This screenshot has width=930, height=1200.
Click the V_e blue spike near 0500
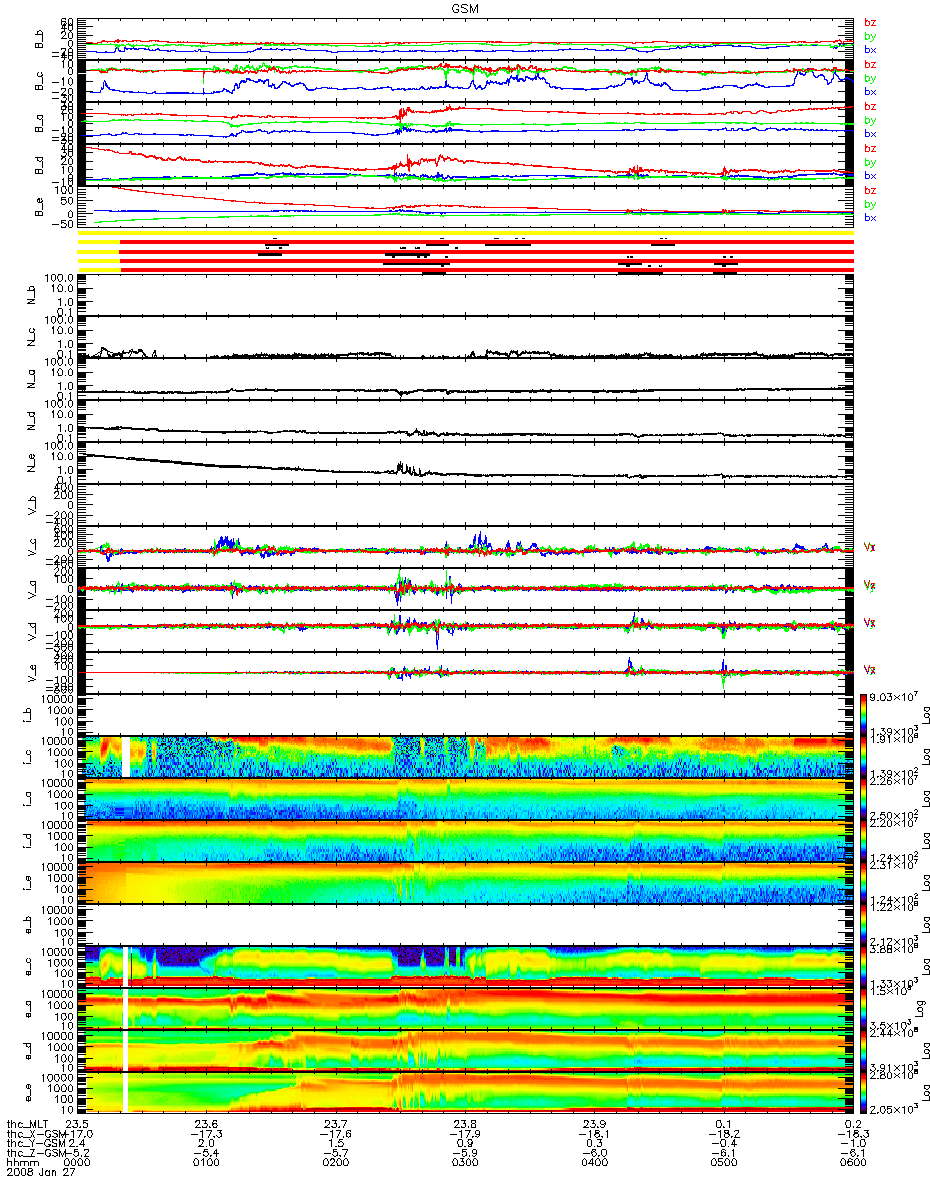pyautogui.click(x=723, y=664)
